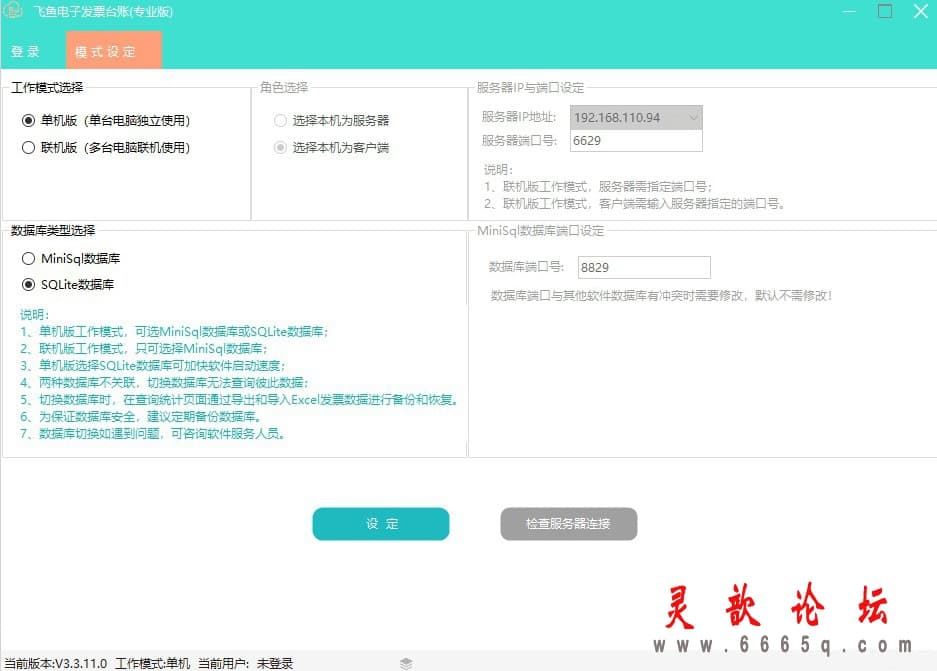Click the MiniSql数据库端口设定 group title

pos(540,231)
